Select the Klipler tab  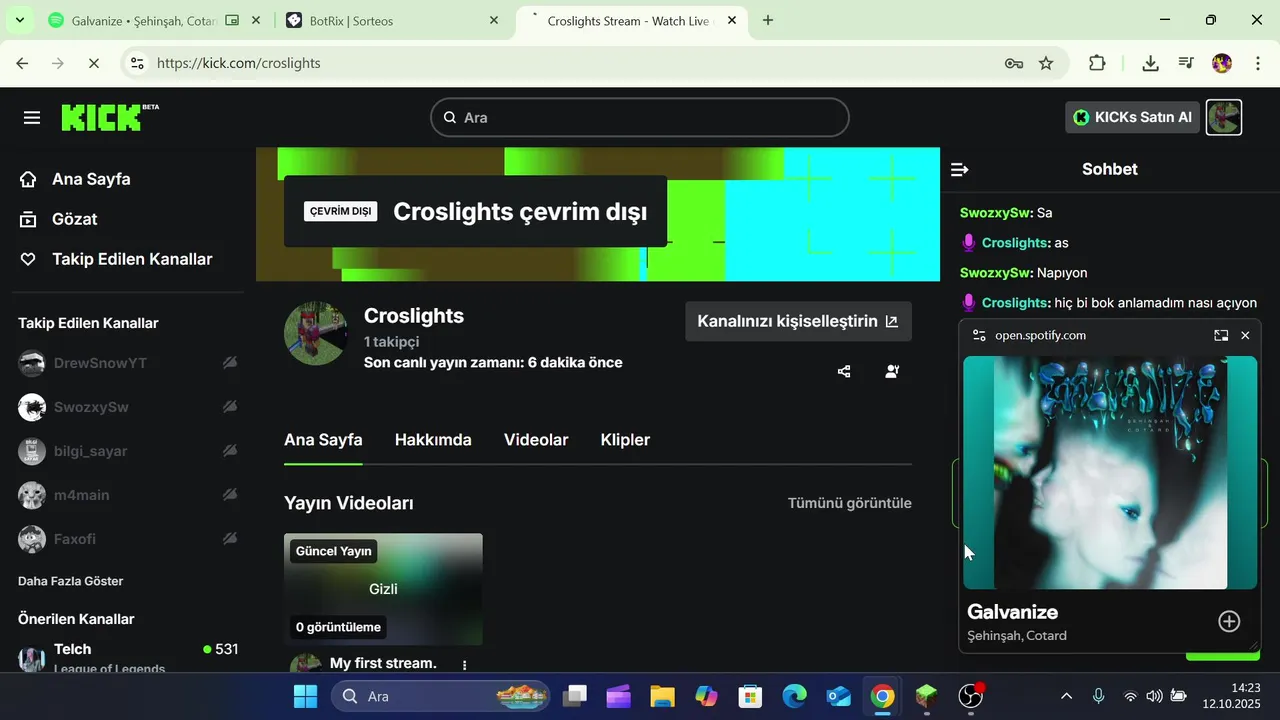pyautogui.click(x=625, y=440)
